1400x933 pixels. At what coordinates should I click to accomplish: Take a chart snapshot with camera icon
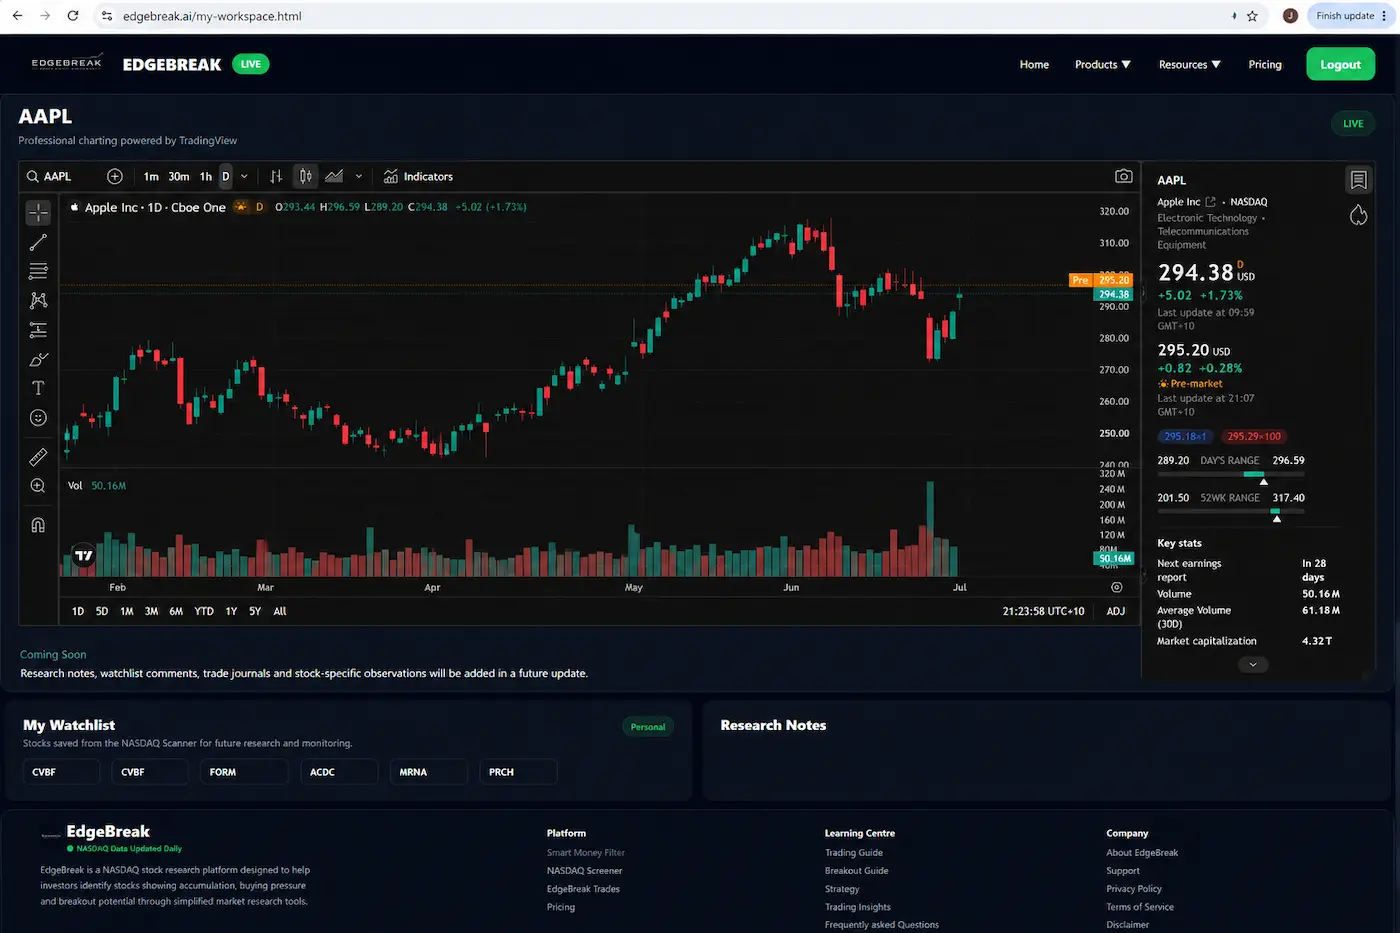coord(1124,176)
